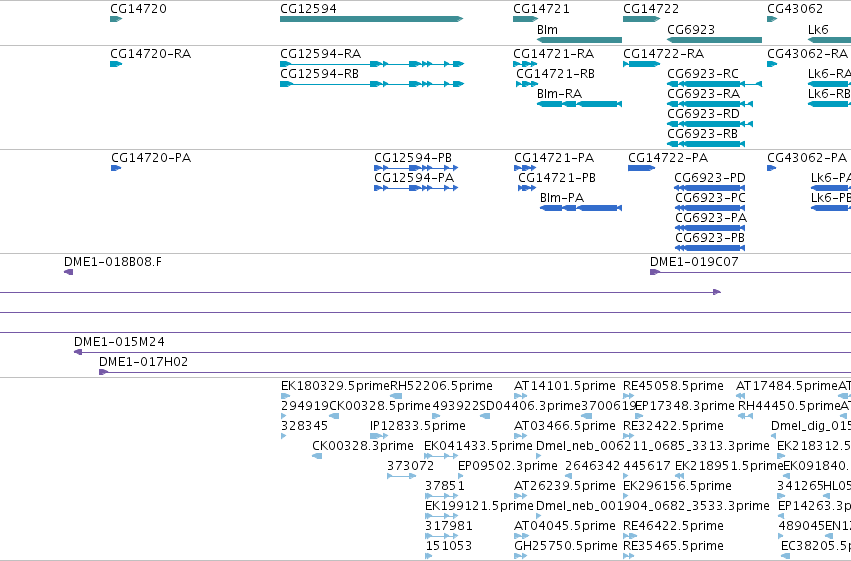The width and height of the screenshot is (851, 561).
Task: Open EST EP09502.3prime
Action: (461, 476)
